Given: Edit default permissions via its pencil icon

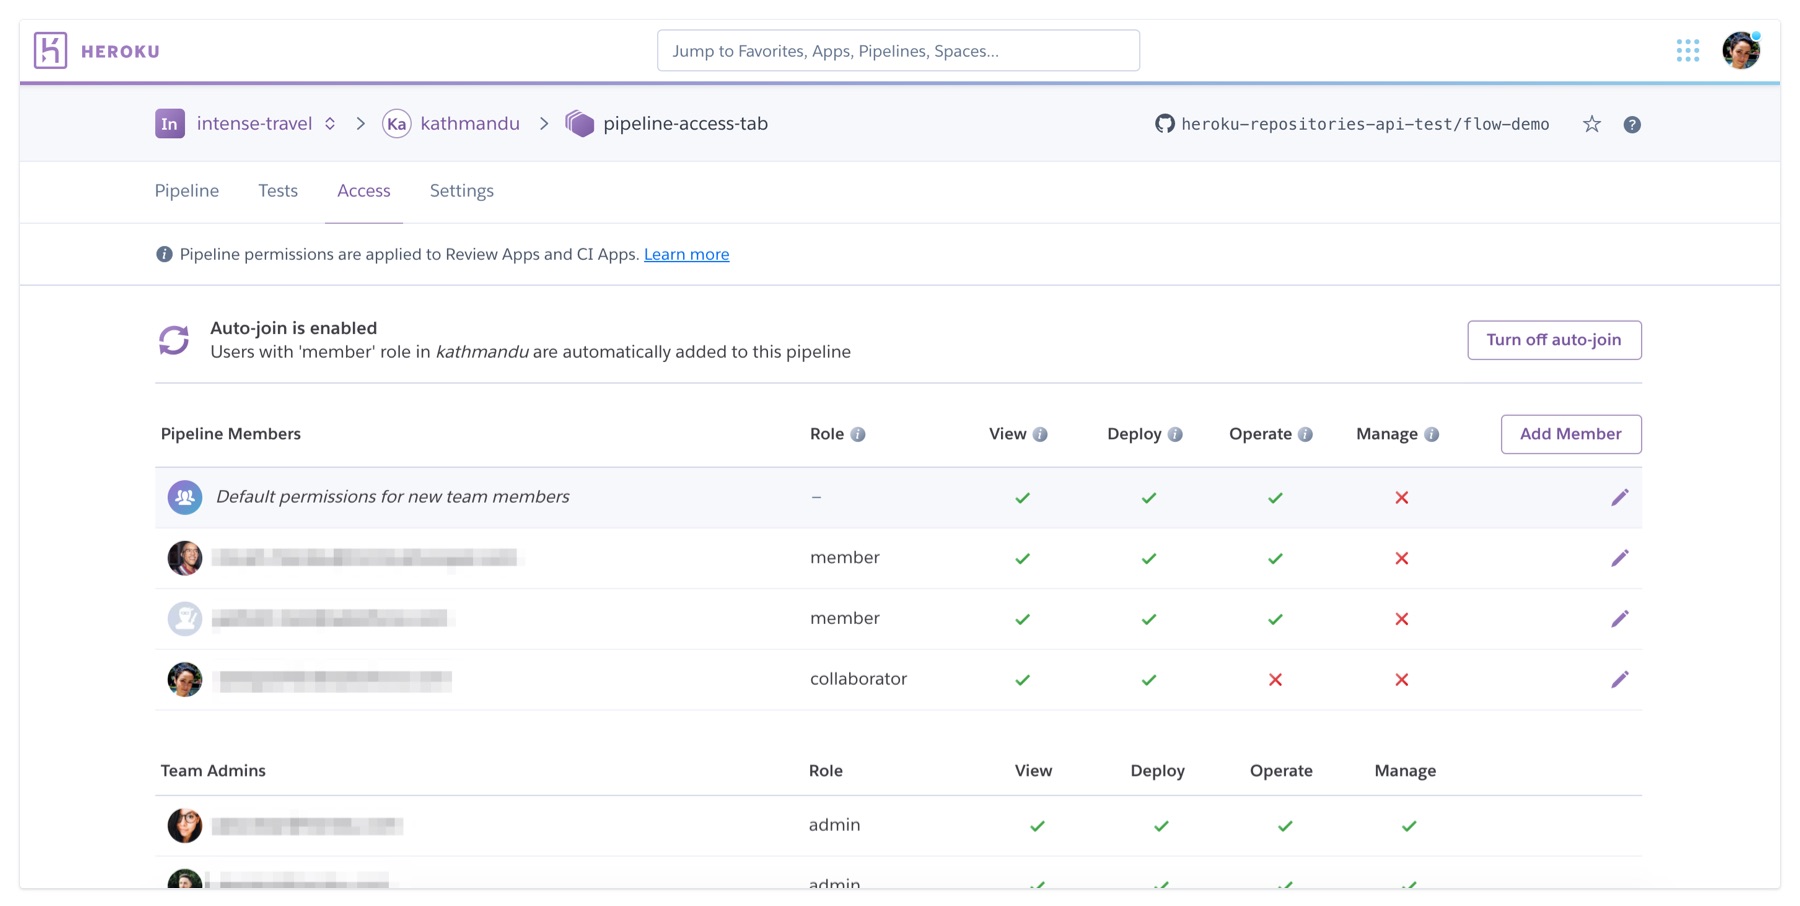Looking at the screenshot, I should tap(1621, 497).
